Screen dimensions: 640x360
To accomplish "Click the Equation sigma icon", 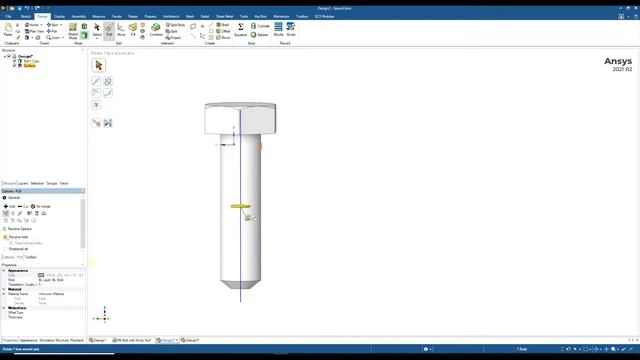I will (x=241, y=27).
